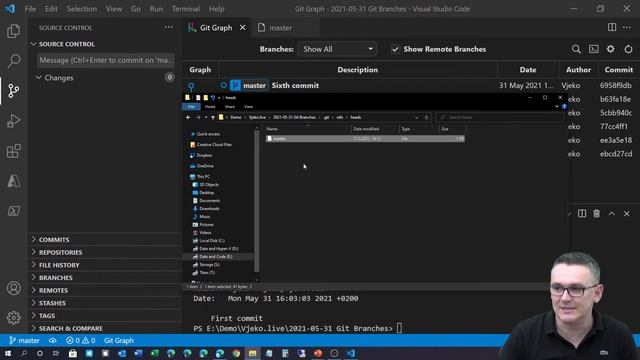Toggle Show Remote Branches checkbox
The height and width of the screenshot is (360, 640).
point(395,49)
